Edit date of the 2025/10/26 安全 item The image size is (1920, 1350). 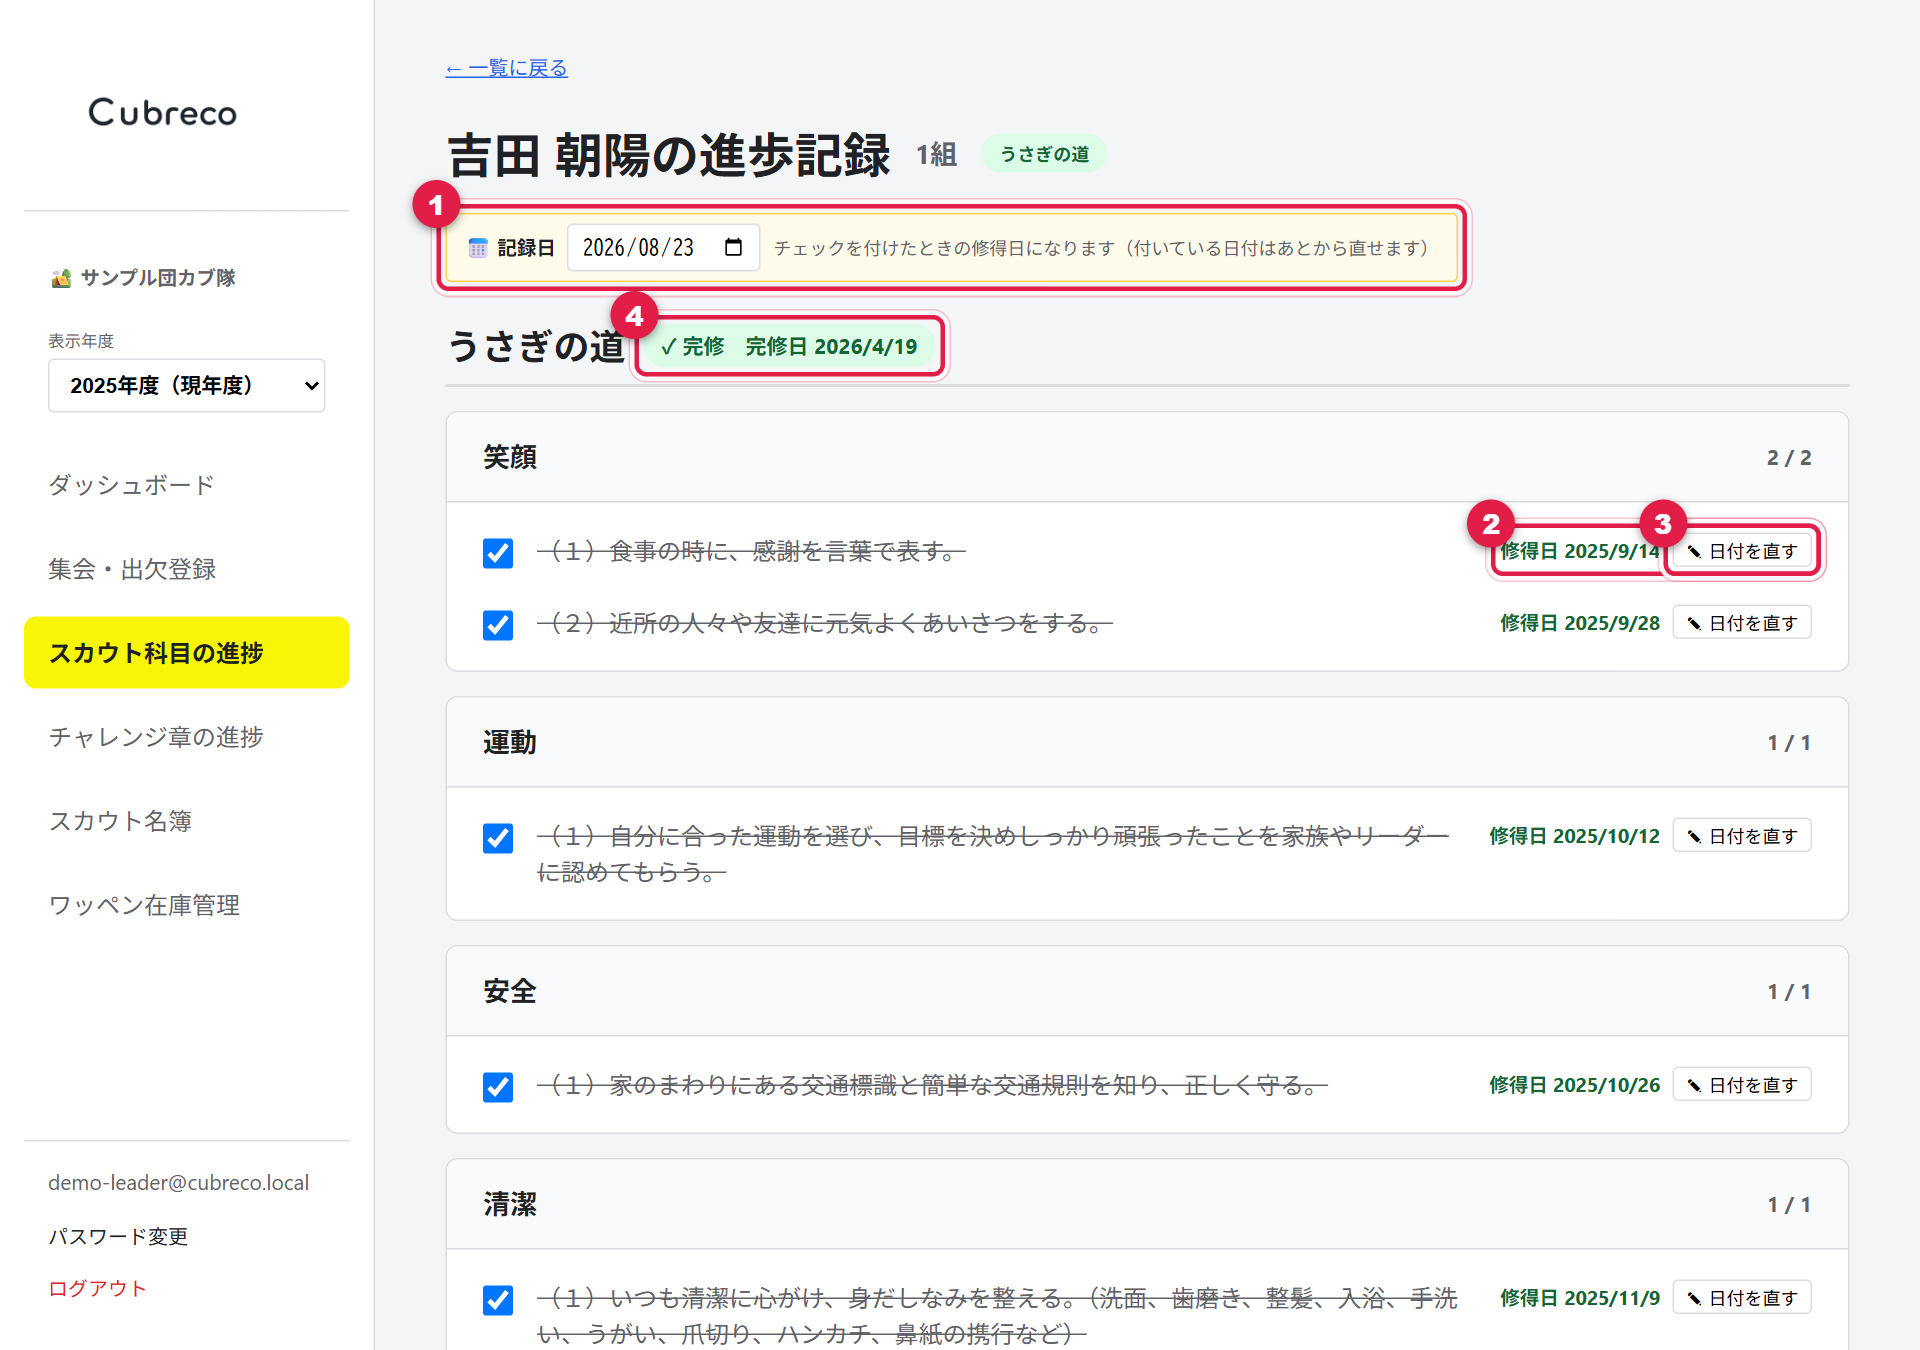[x=1742, y=1085]
